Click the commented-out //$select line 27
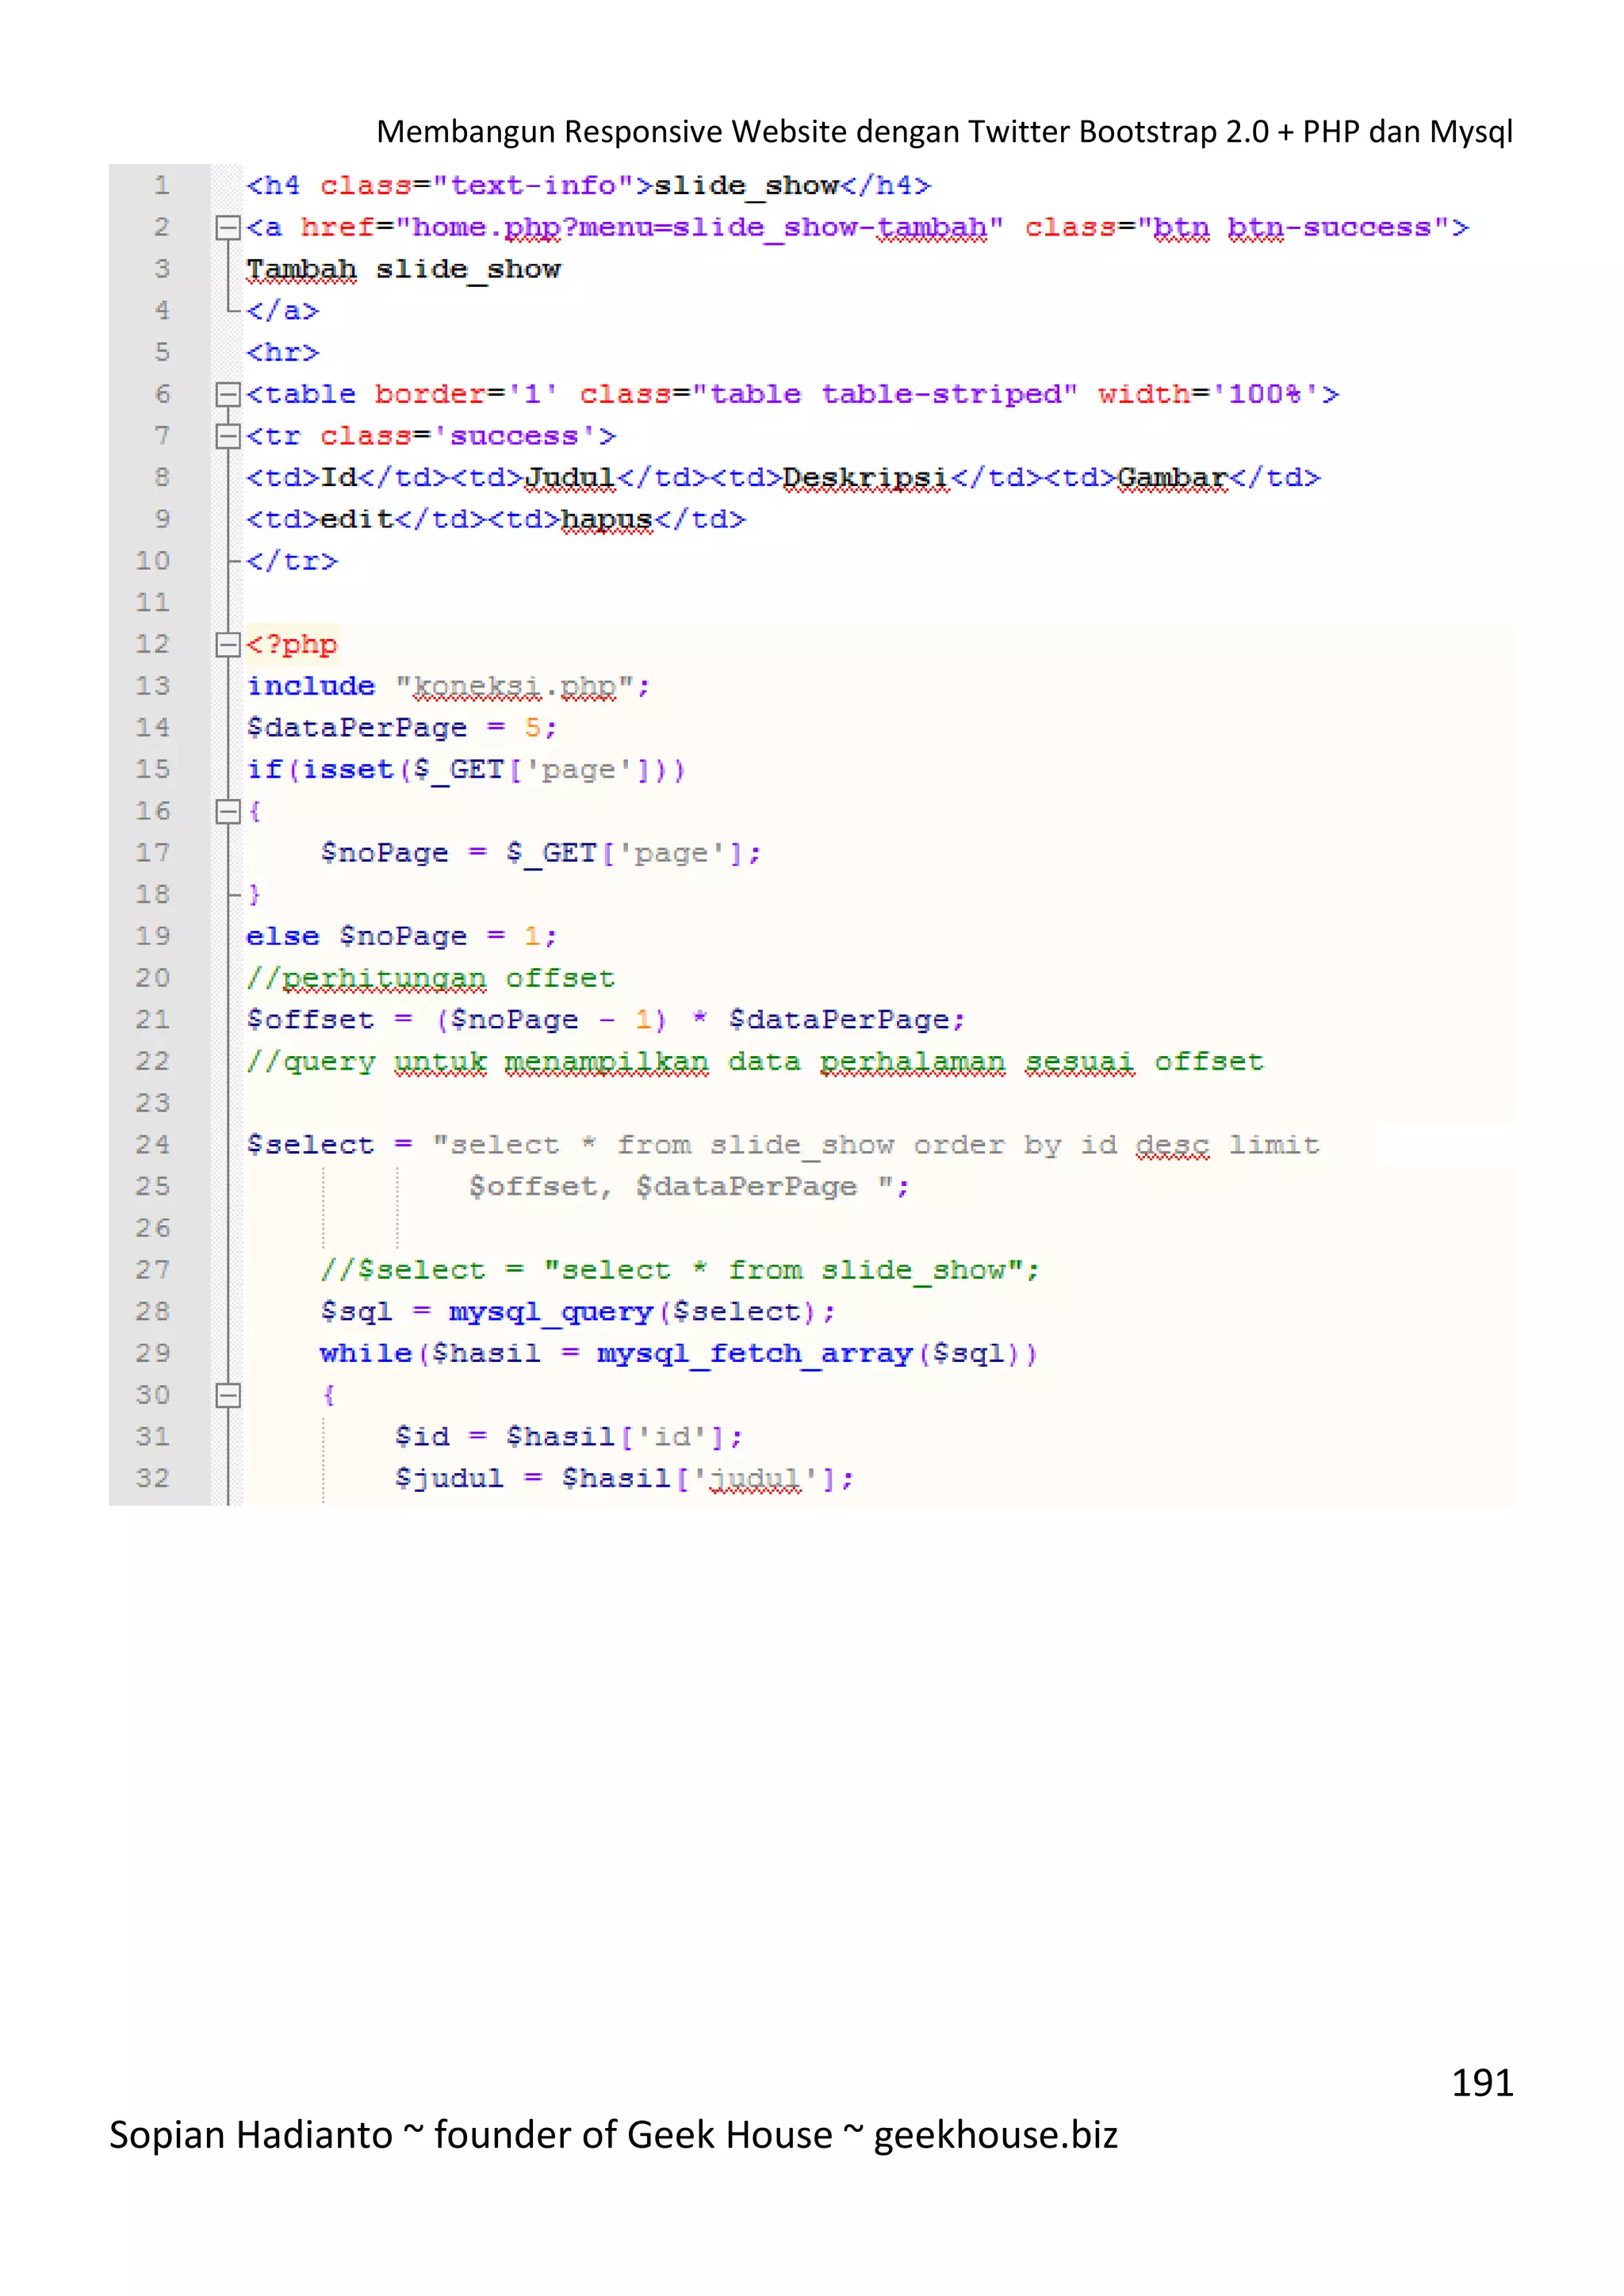This screenshot has width=1624, height=2296. pyautogui.click(x=681, y=1270)
